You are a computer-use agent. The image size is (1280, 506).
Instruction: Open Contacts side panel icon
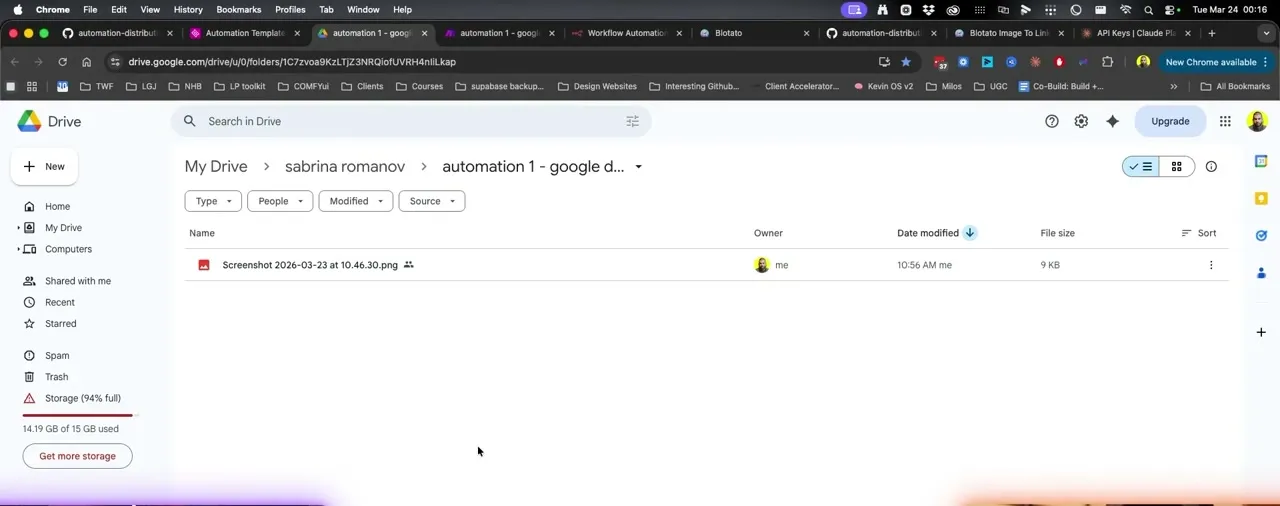point(1261,272)
